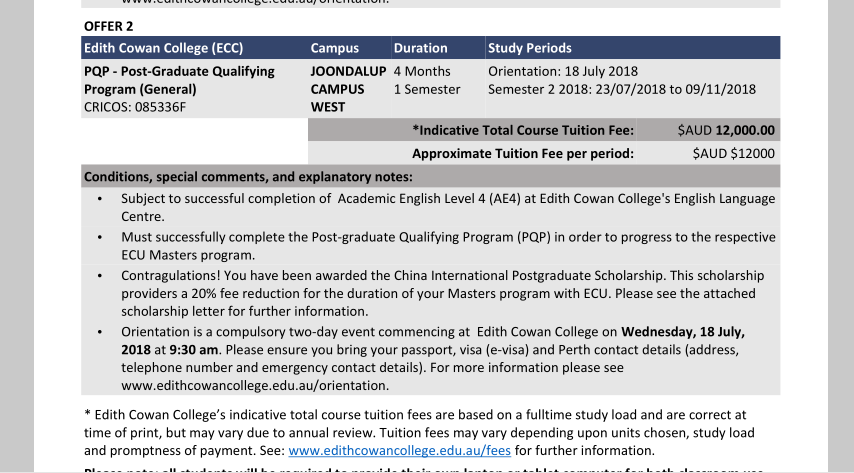This screenshot has height=473, width=854.
Task: Click the PQP - Post-Graduate Qualifying Program title
Action: pyautogui.click(x=179, y=80)
